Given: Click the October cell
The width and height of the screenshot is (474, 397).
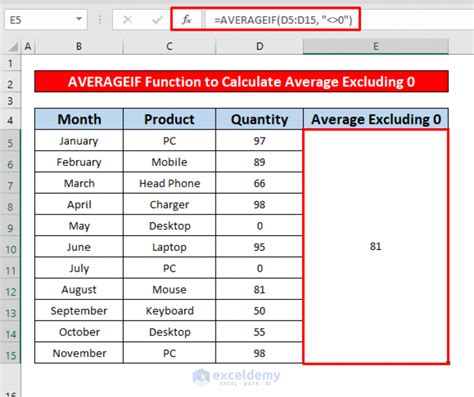Looking at the screenshot, I should [79, 332].
